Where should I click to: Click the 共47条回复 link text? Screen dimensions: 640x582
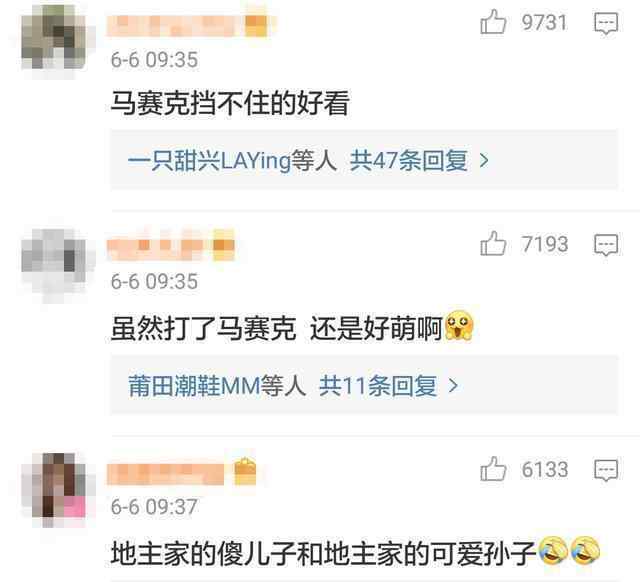click(409, 160)
